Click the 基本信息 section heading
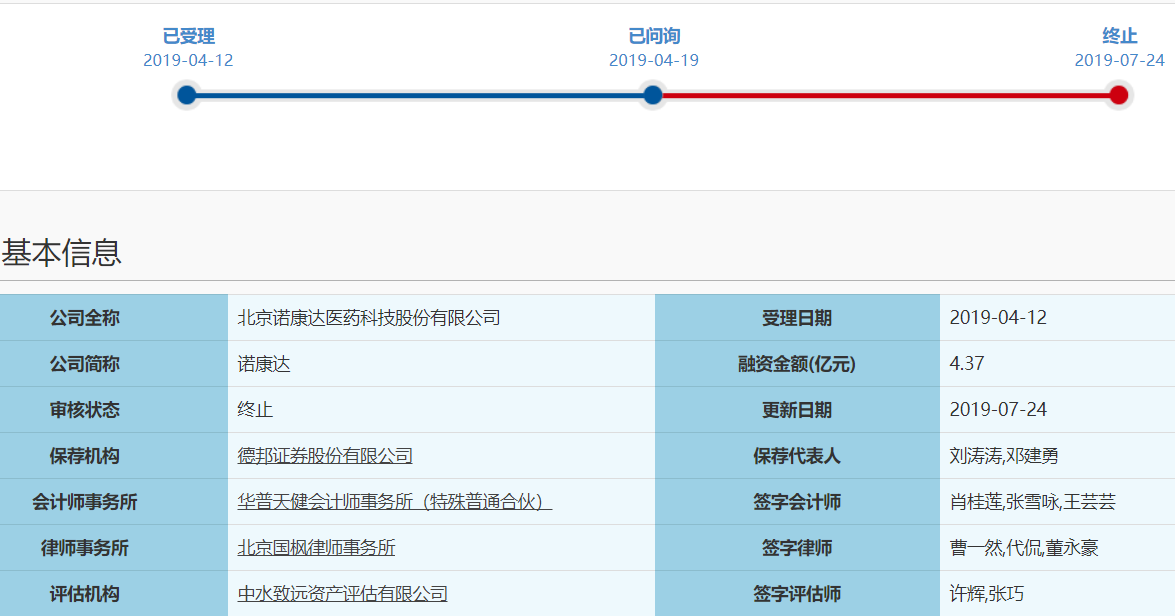This screenshot has height=616, width=1175. pyautogui.click(x=61, y=253)
